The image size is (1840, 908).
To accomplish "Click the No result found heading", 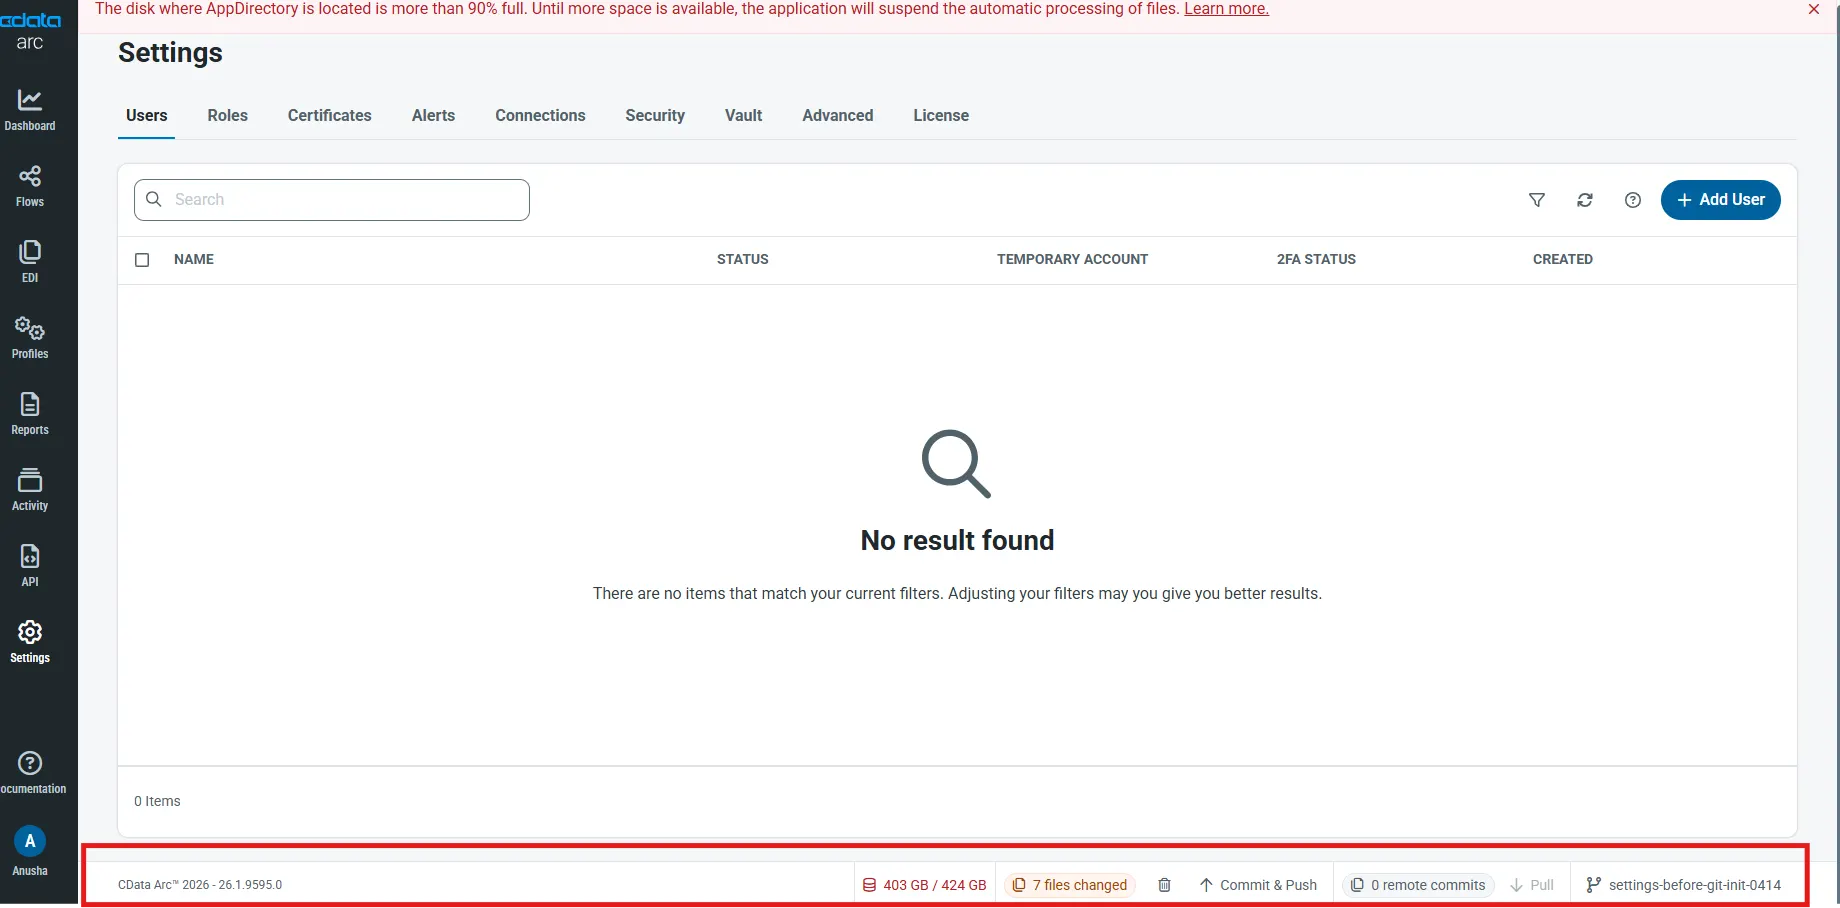I will tap(957, 540).
